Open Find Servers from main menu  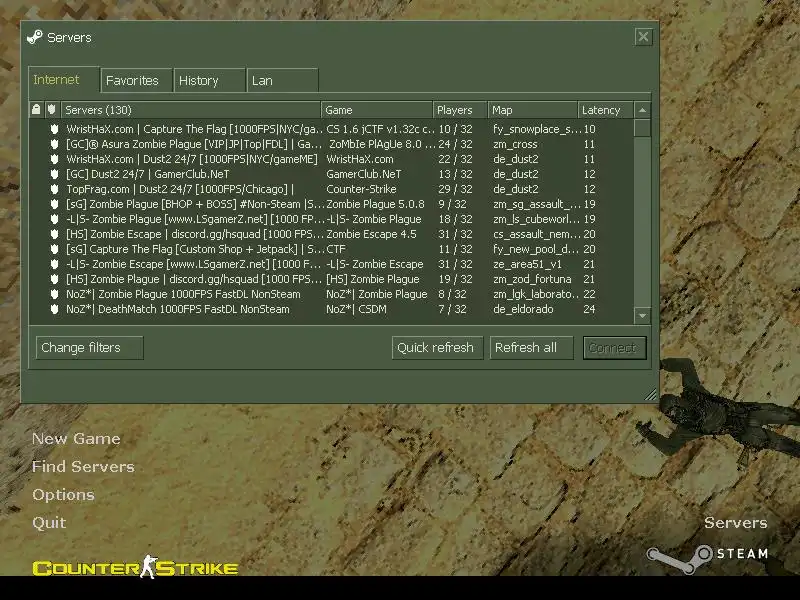[x=83, y=466]
